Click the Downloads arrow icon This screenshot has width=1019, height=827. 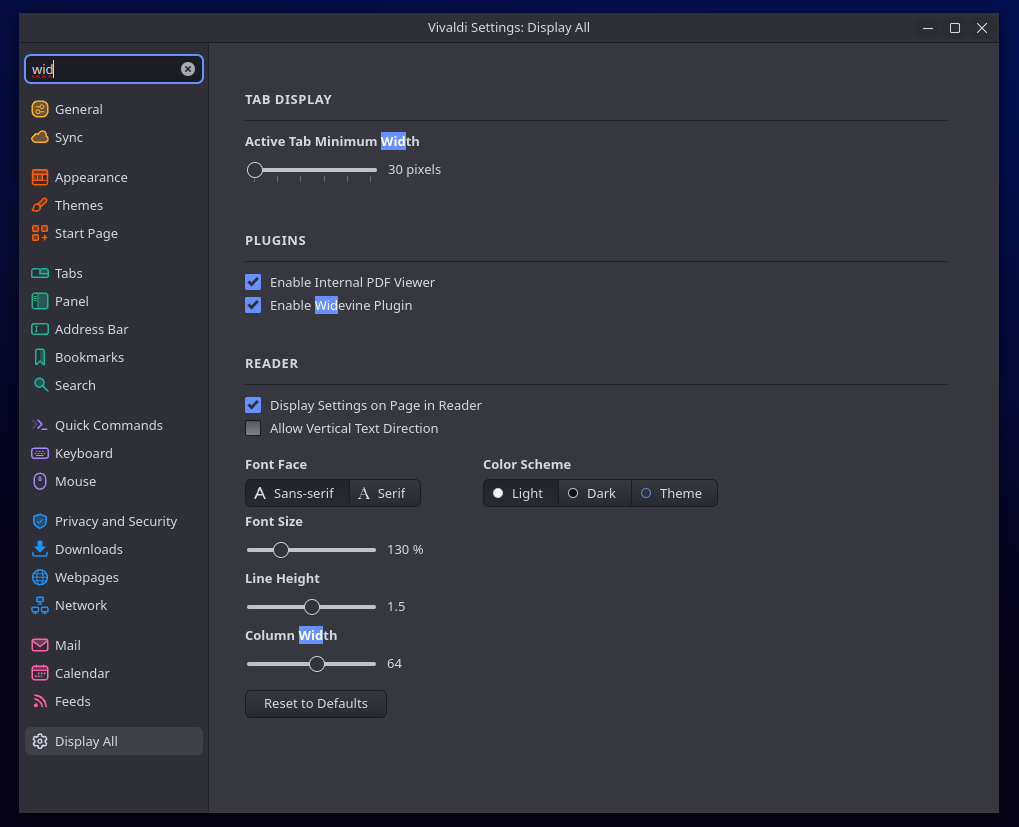40,550
